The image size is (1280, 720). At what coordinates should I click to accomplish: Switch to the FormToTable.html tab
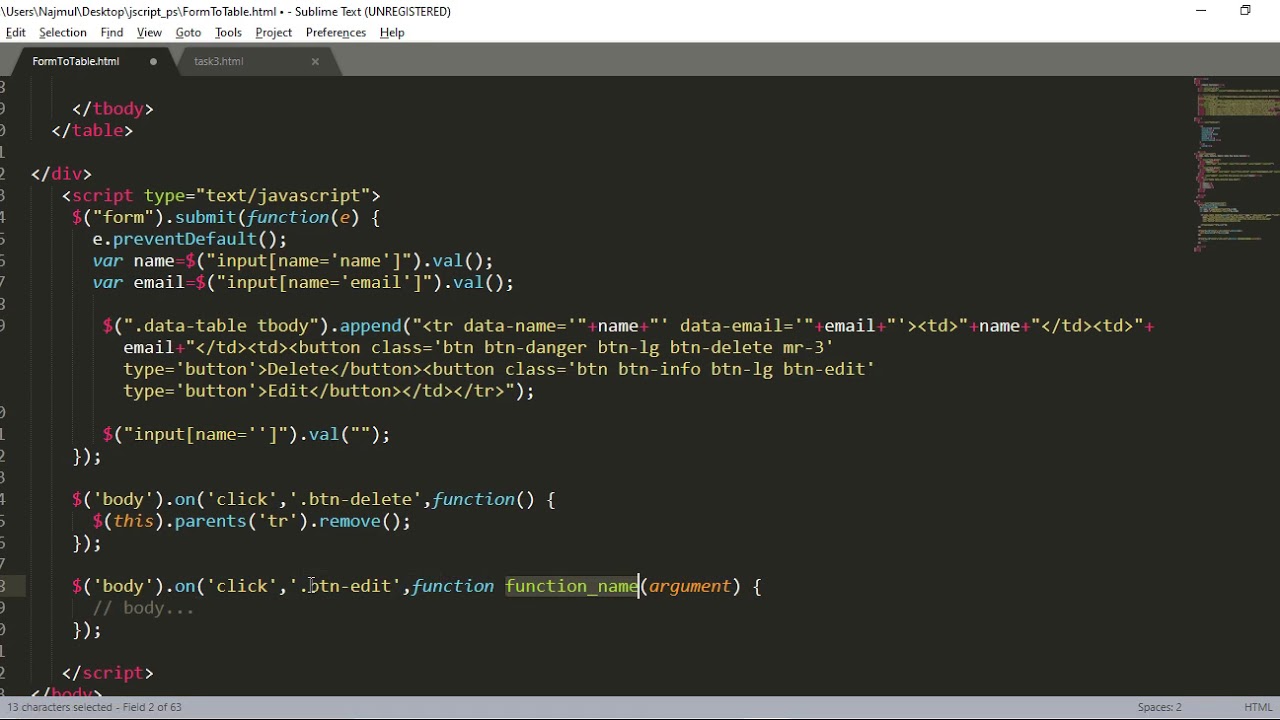(76, 61)
